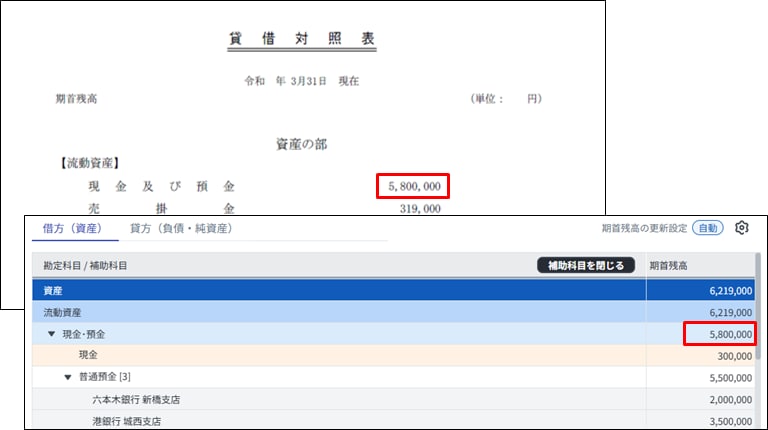Collapse the 現金・預金 row triangle
768x430 pixels.
click(x=52, y=333)
